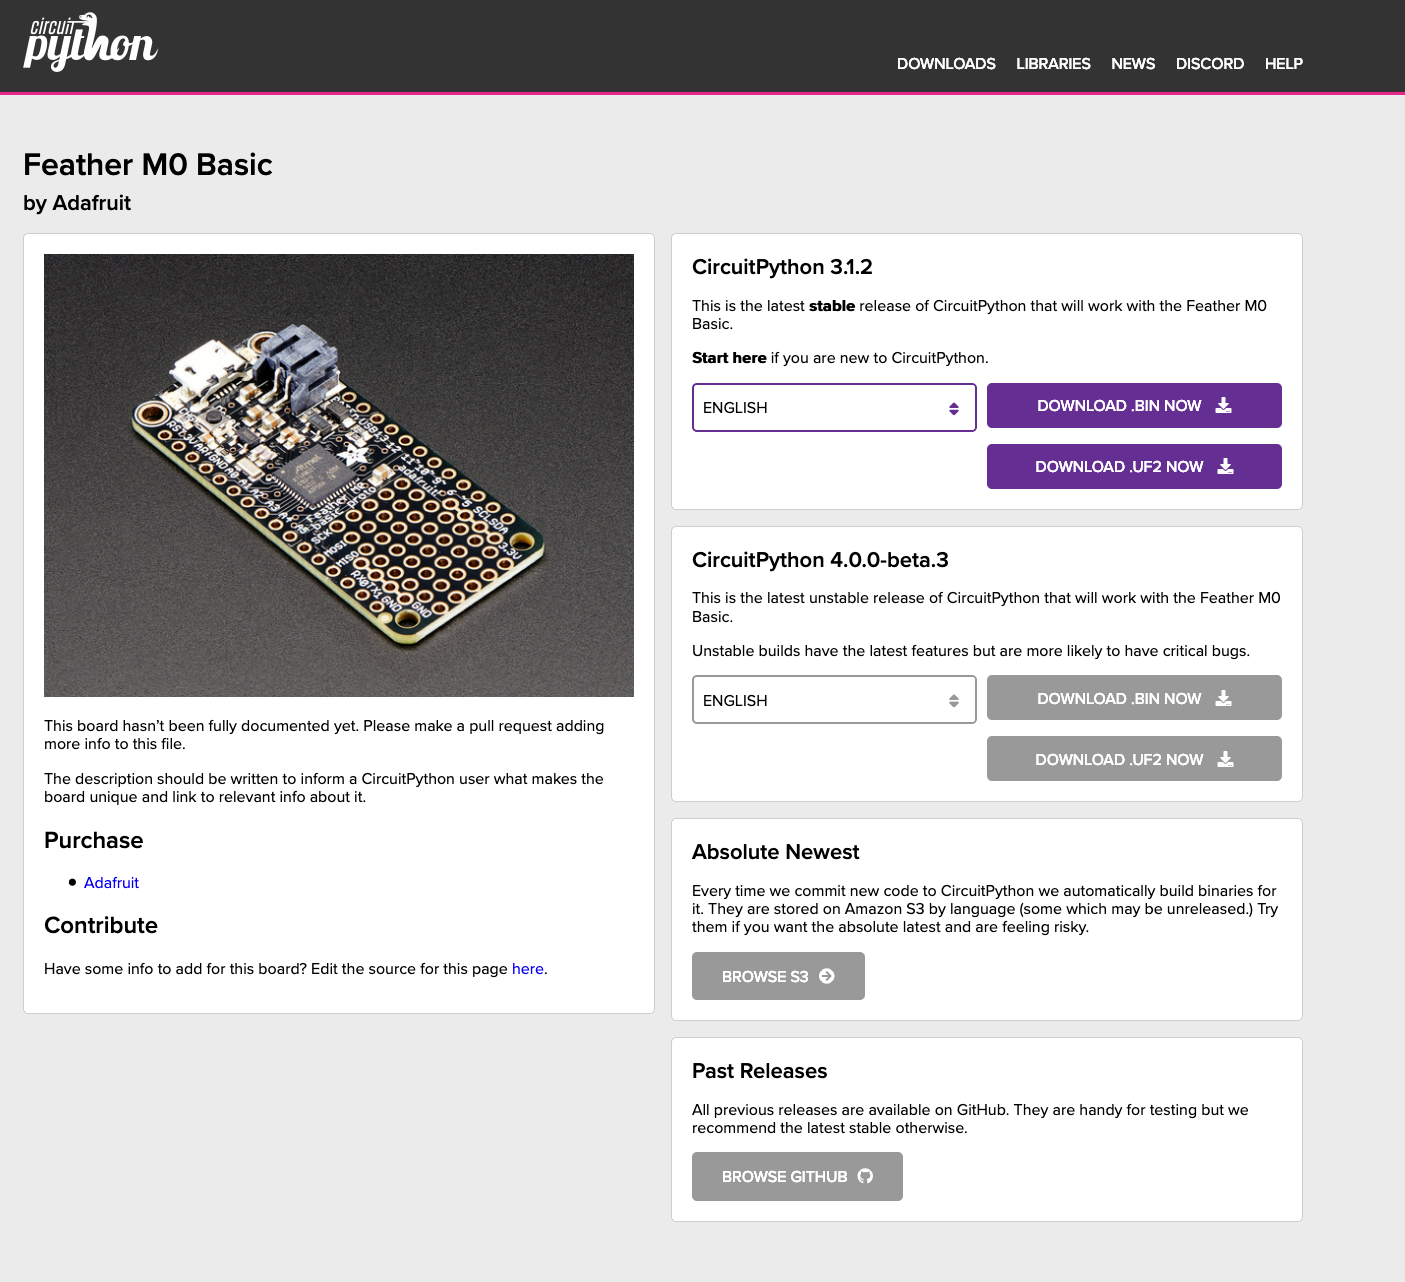Image resolution: width=1405 pixels, height=1282 pixels.
Task: Open the 'here' link to edit page source
Action: [x=528, y=969]
